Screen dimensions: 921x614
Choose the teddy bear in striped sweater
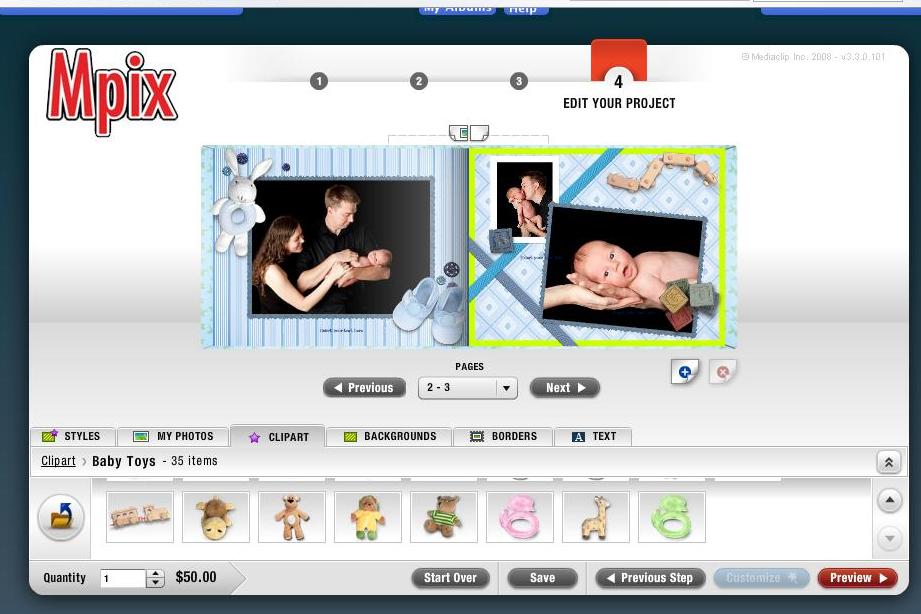tap(444, 517)
